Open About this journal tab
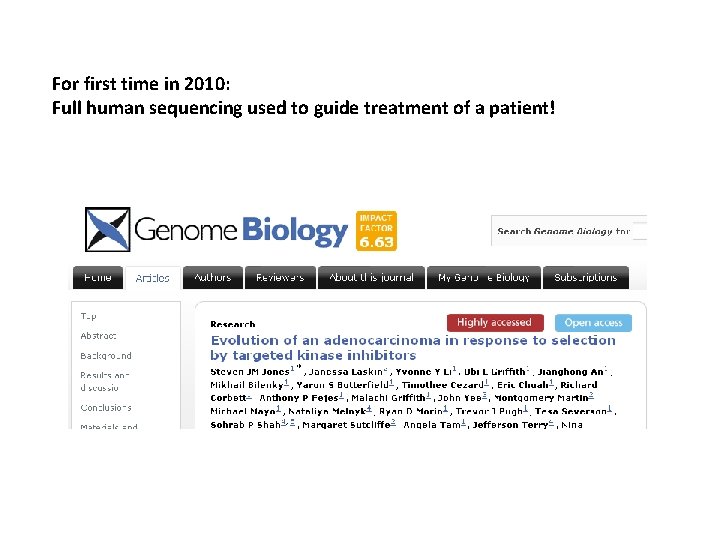The image size is (720, 540). (371, 277)
